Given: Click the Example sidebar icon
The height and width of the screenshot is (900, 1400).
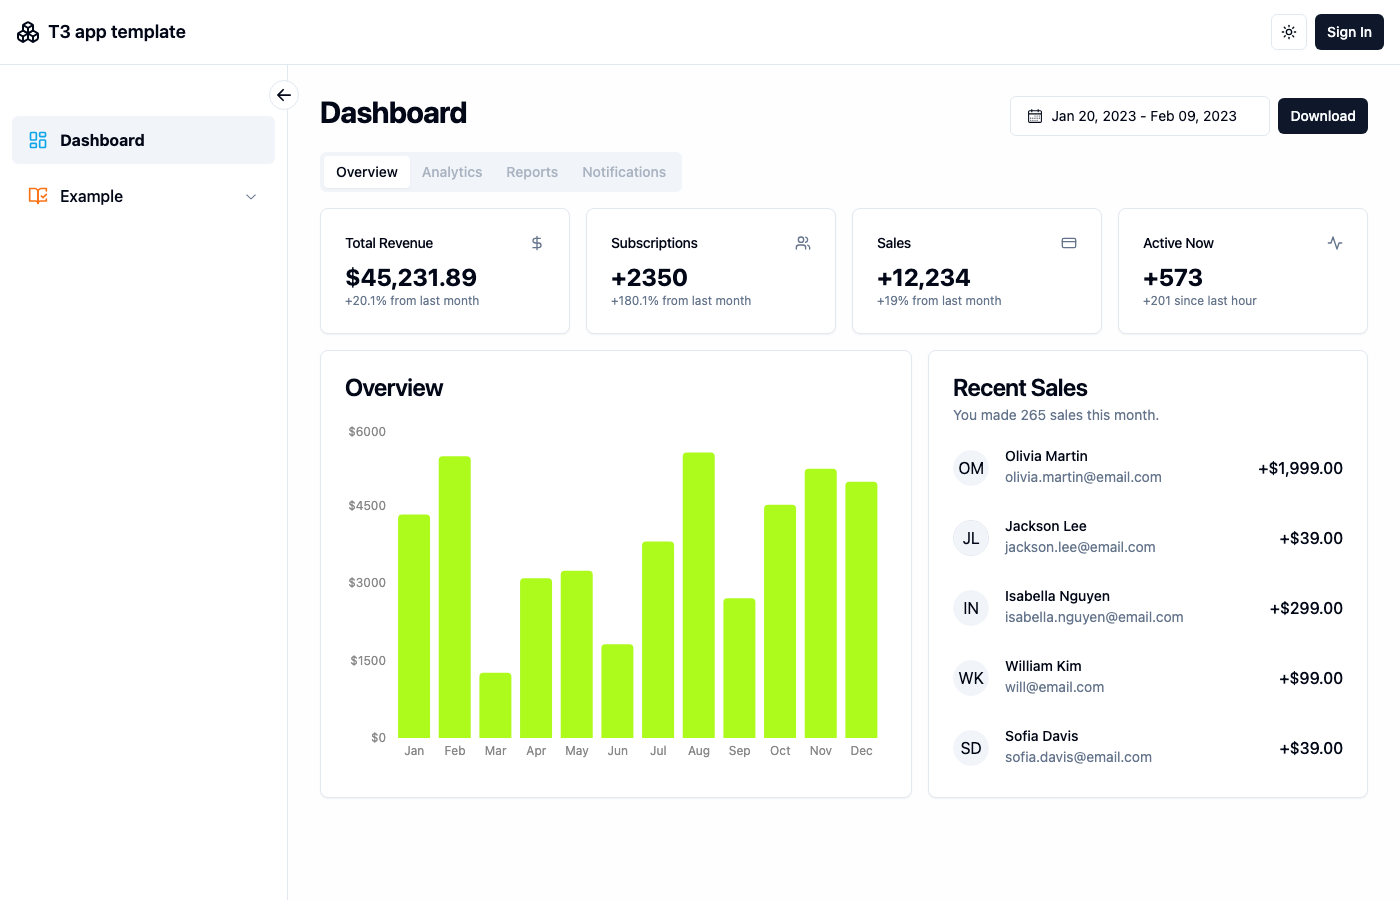Looking at the screenshot, I should (37, 196).
